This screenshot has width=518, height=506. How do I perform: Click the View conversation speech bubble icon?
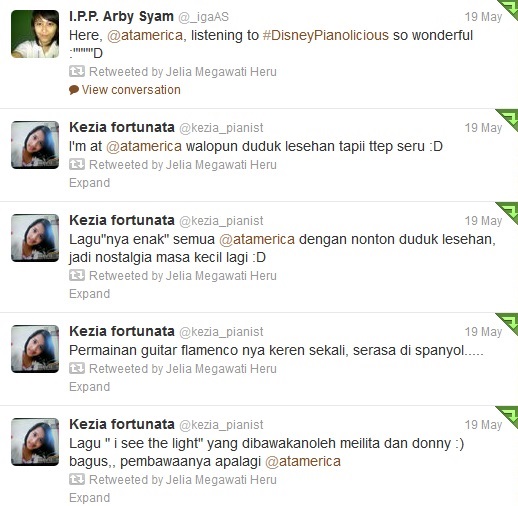(74, 90)
